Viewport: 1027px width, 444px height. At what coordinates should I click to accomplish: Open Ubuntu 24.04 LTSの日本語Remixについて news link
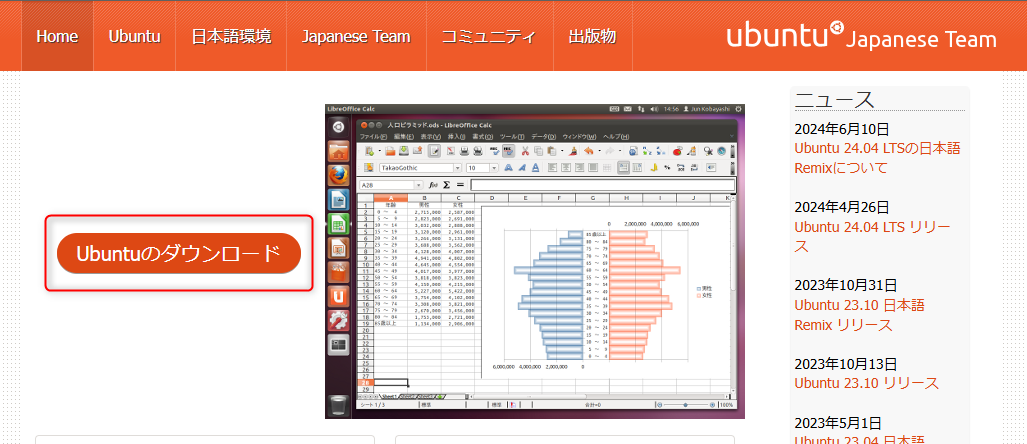click(877, 158)
